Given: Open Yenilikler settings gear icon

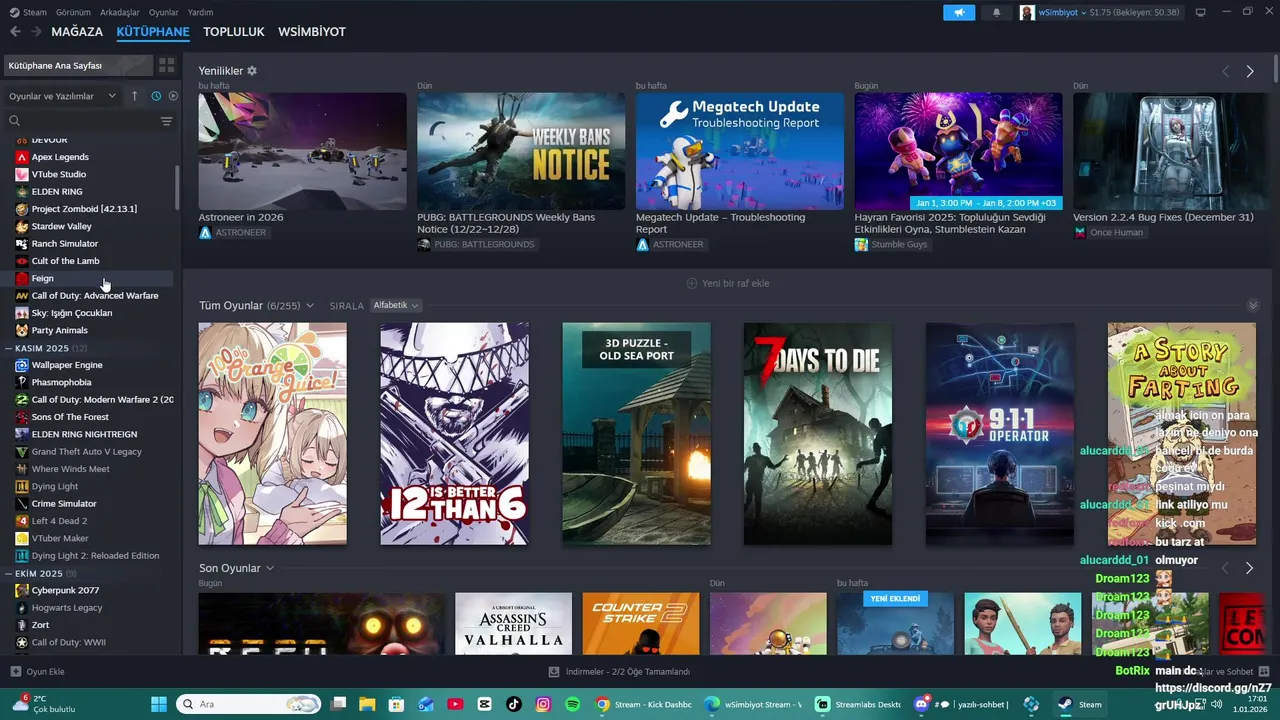Looking at the screenshot, I should (x=252, y=71).
